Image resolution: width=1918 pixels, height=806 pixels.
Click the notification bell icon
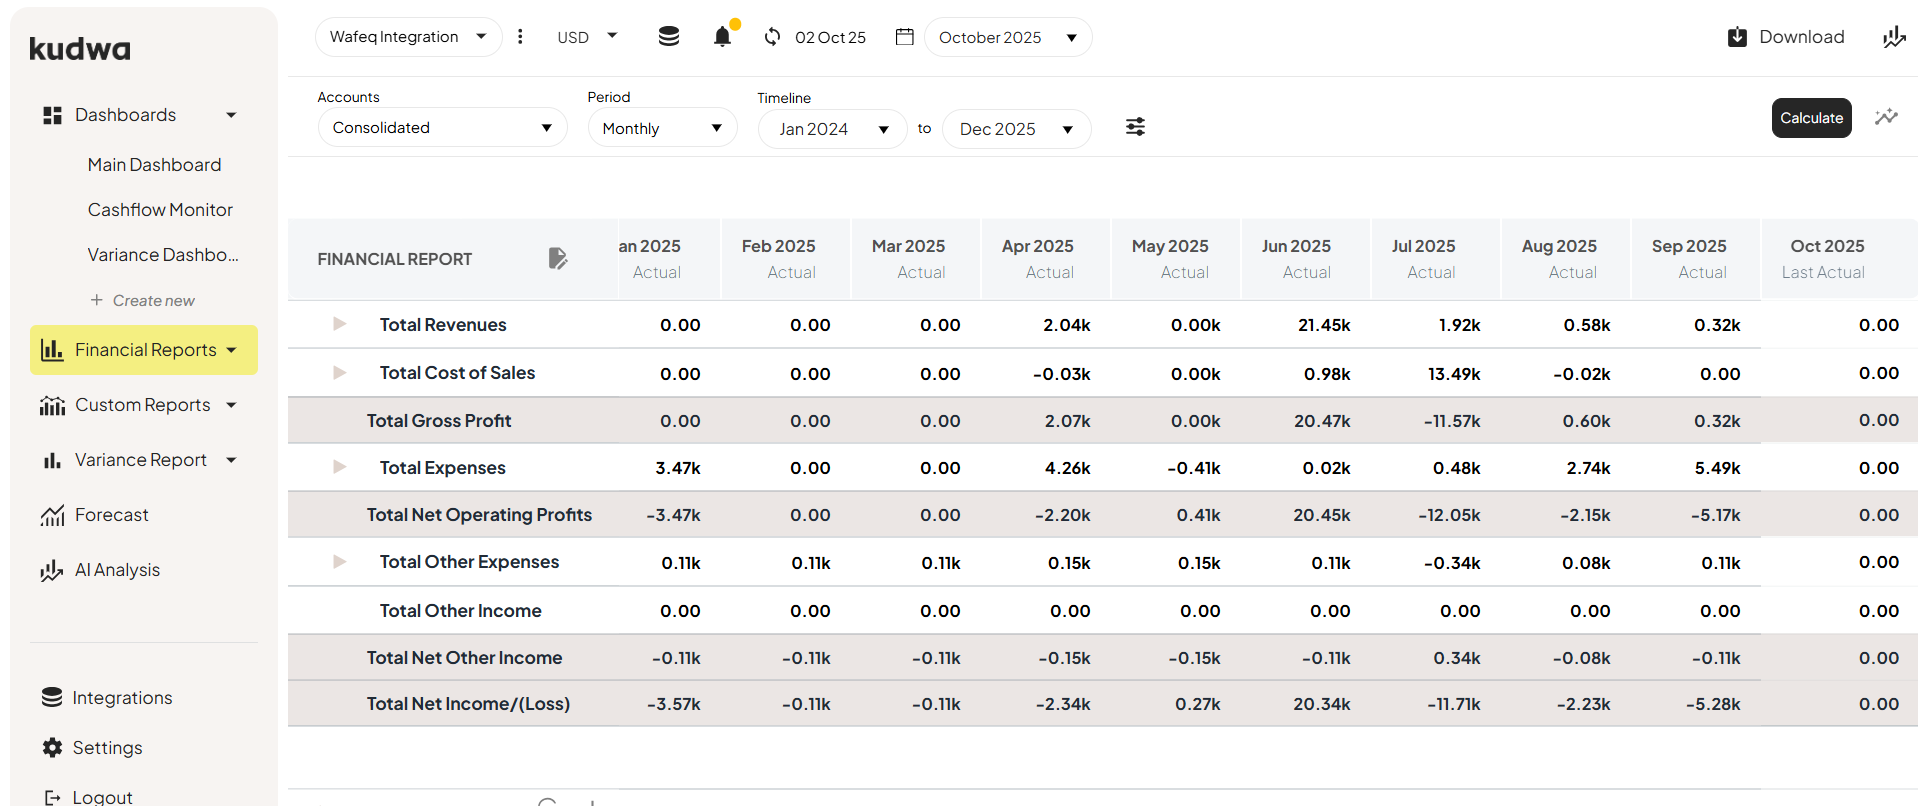tap(722, 37)
